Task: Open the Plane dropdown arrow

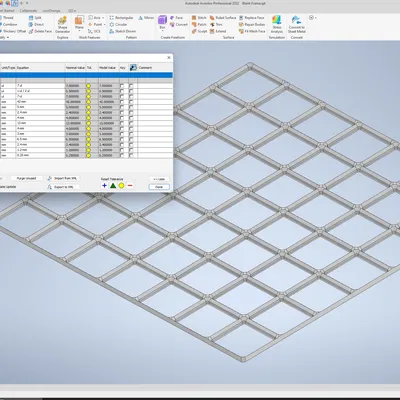Action: (79, 30)
